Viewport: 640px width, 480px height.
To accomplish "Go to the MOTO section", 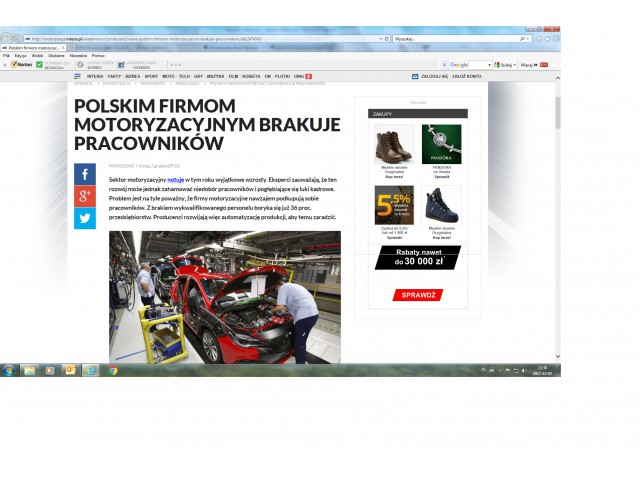I will [168, 76].
